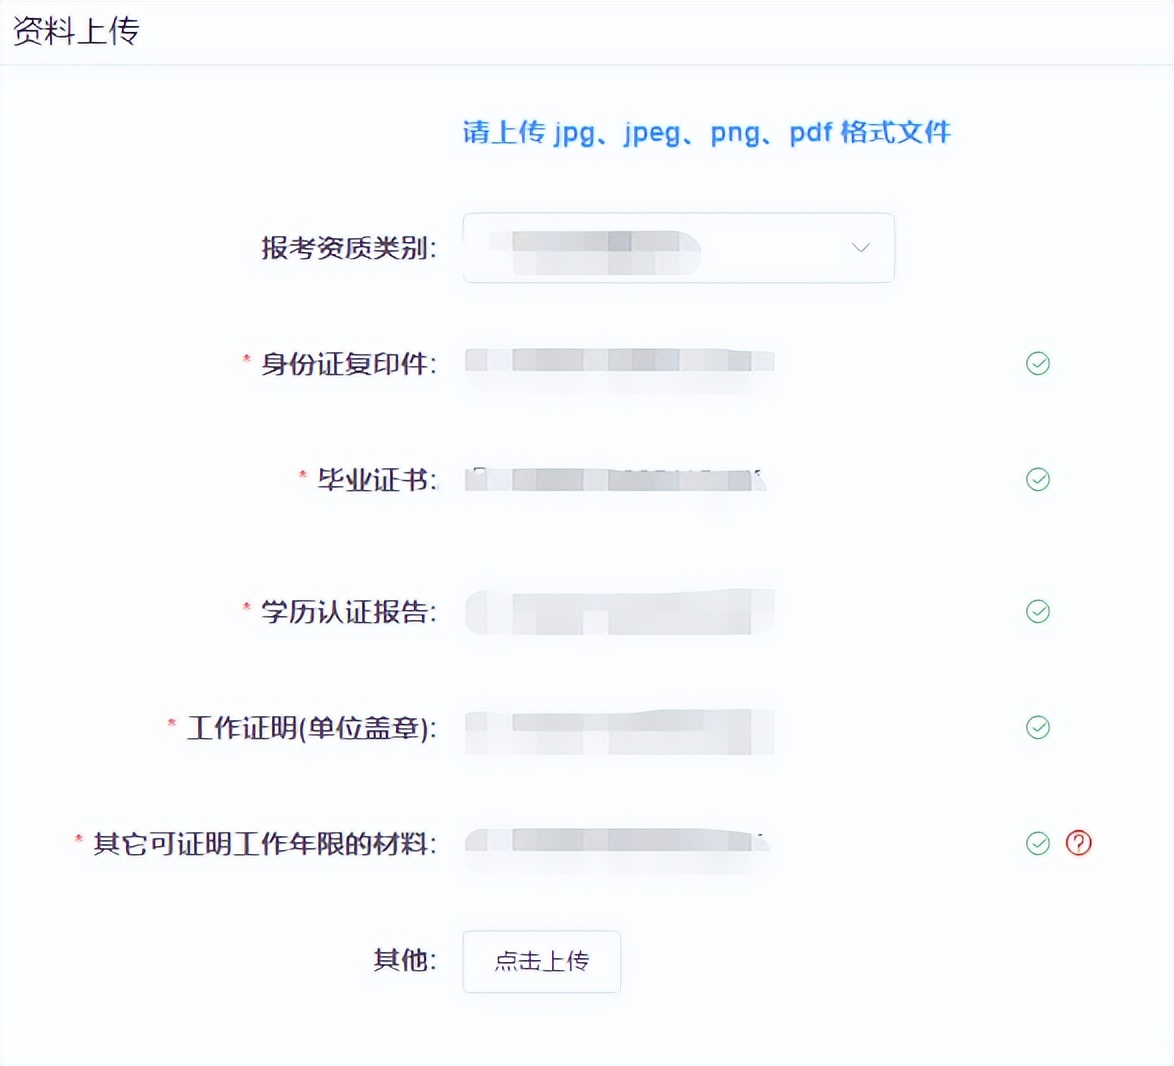This screenshot has width=1174, height=1066.
Task: Click the dropdown chevron of 报考资质类别
Action: (859, 247)
